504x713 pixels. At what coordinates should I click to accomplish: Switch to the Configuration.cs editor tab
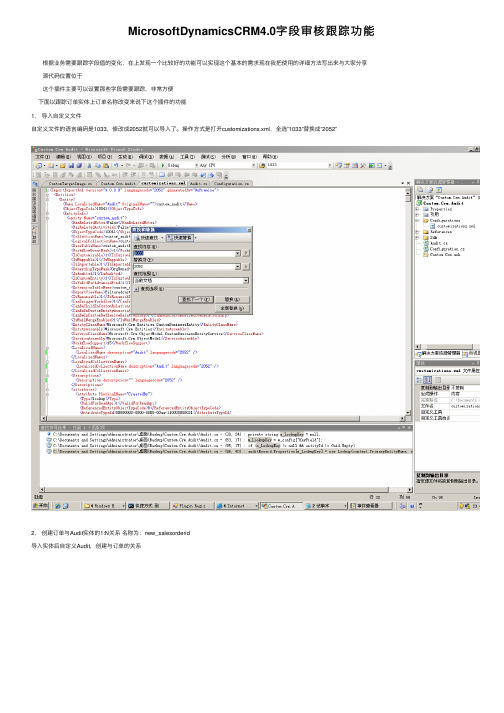pyautogui.click(x=231, y=183)
